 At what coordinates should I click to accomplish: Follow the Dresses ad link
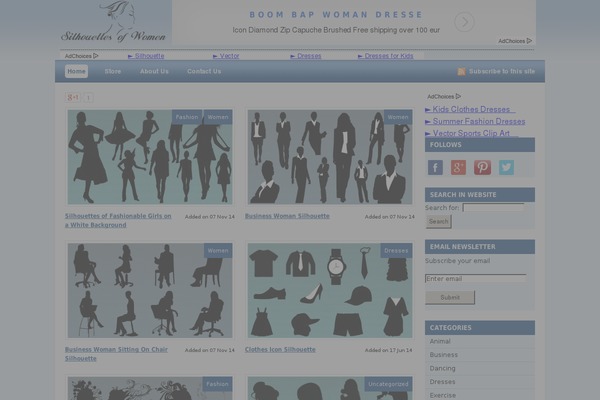click(306, 56)
